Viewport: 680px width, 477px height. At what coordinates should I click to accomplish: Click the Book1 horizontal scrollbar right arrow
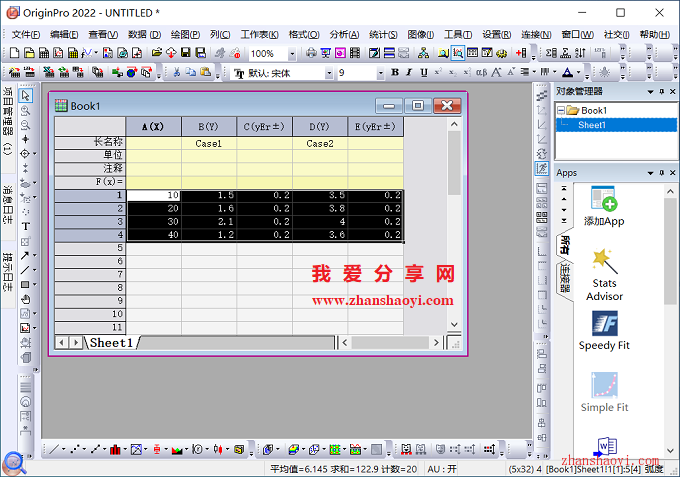(436, 343)
